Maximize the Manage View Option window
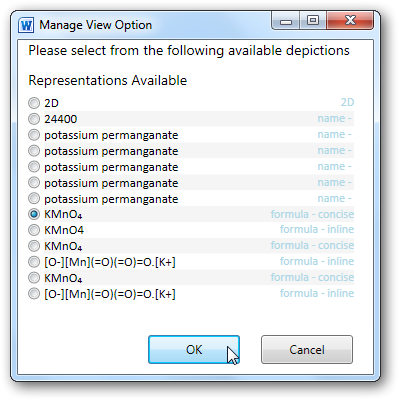The image size is (399, 400). point(313,21)
